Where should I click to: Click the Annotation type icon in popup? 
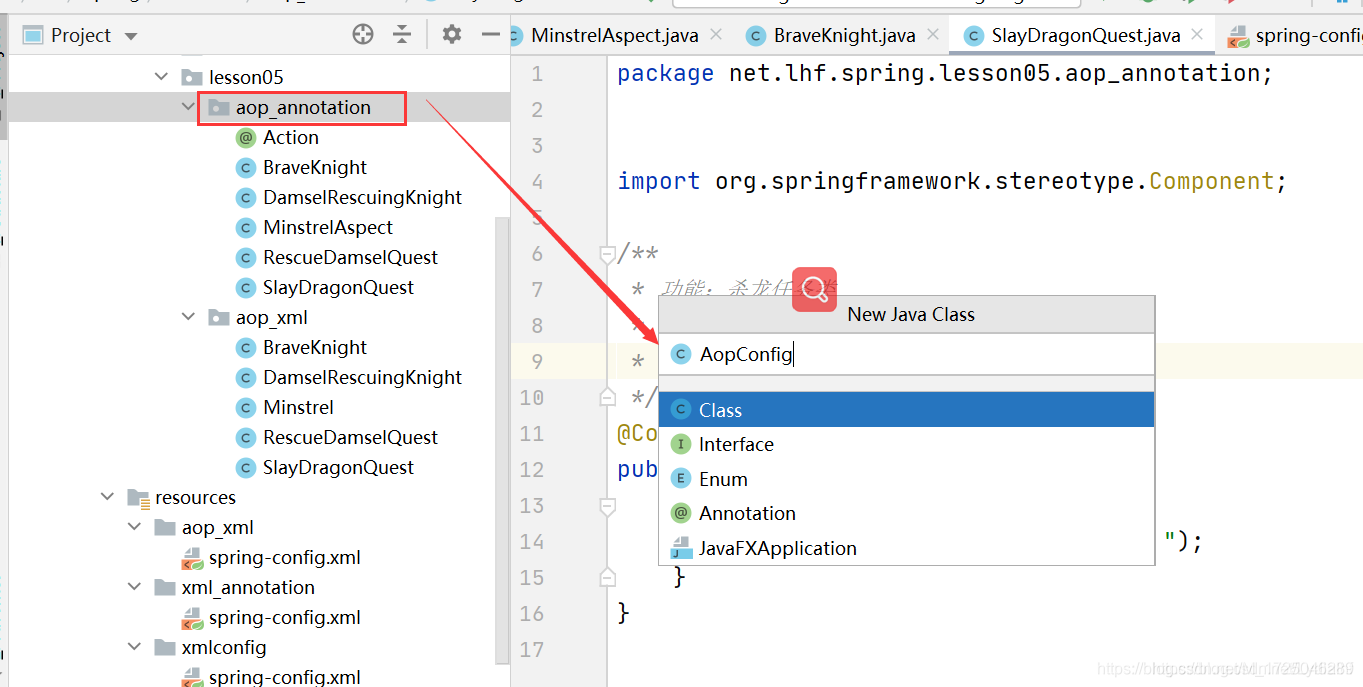[x=681, y=513]
